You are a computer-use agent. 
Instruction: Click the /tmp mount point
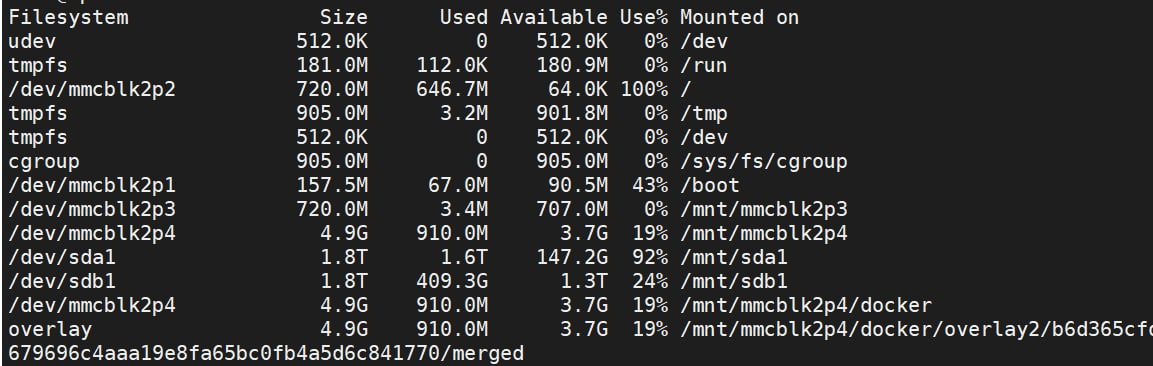point(704,113)
